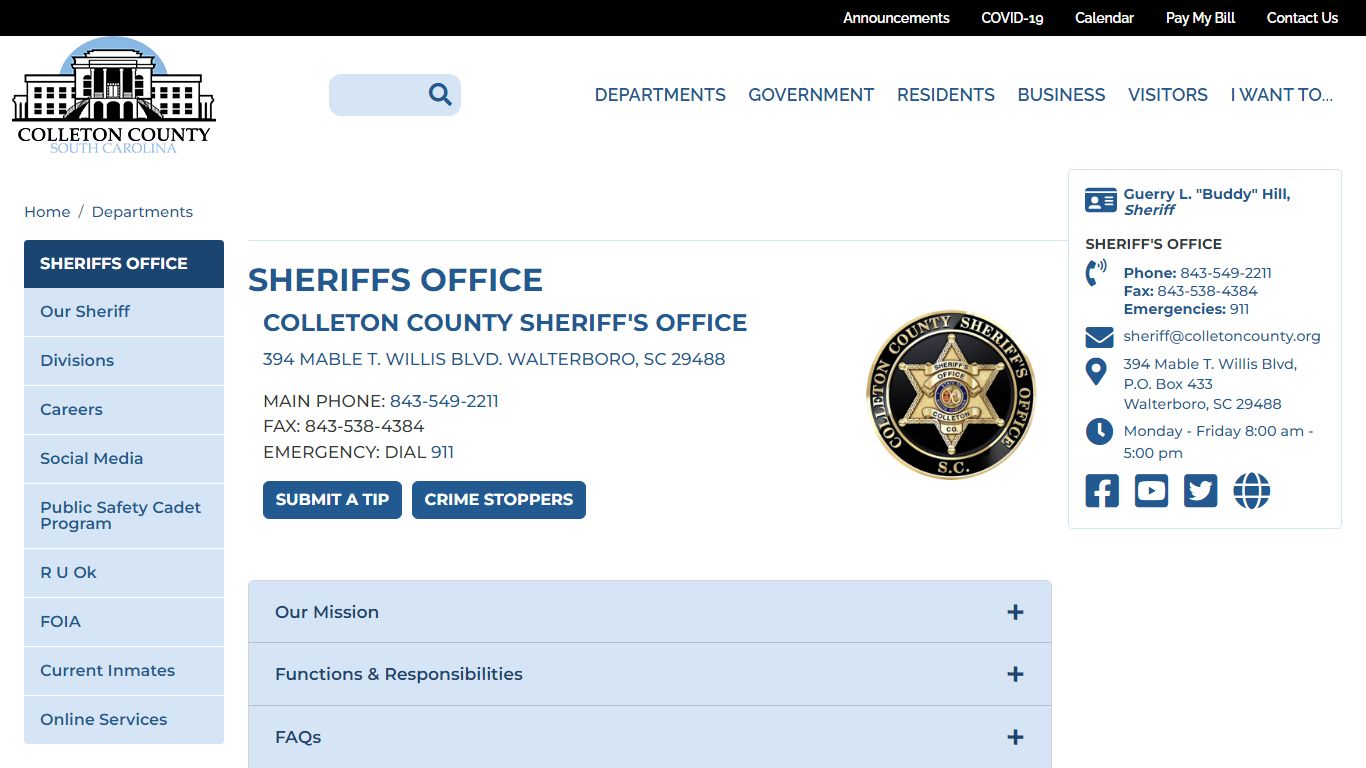This screenshot has height=768, width=1366.
Task: Click the phone handset icon
Action: (x=1096, y=273)
